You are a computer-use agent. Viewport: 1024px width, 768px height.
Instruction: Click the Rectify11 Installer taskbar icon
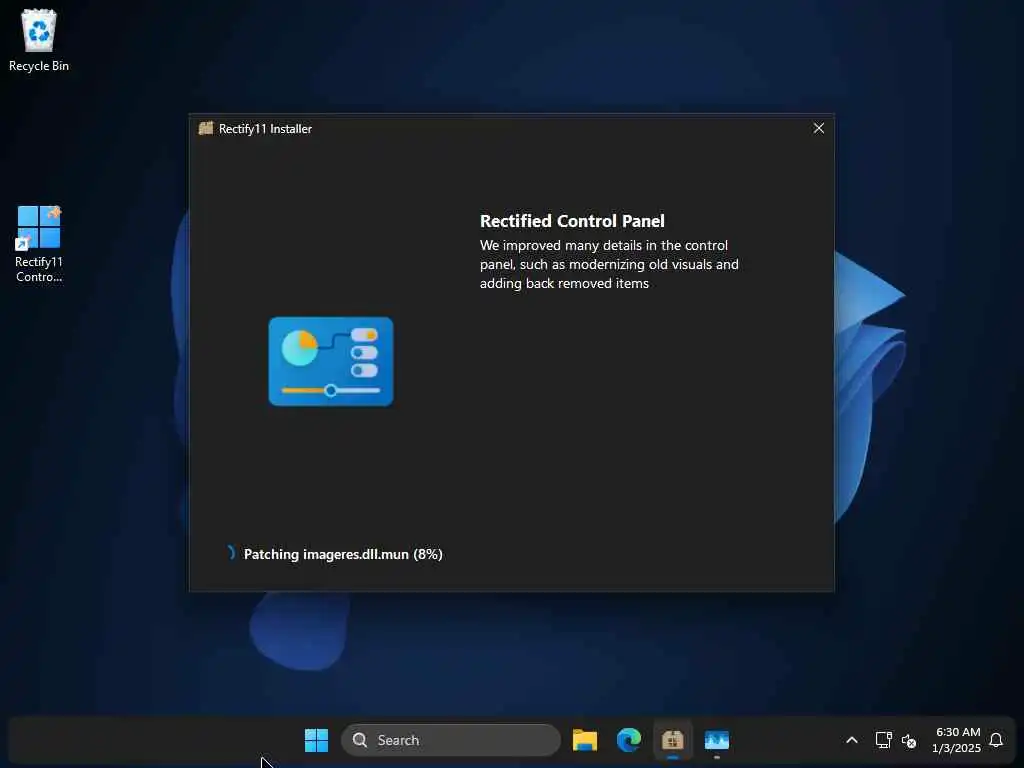click(673, 740)
